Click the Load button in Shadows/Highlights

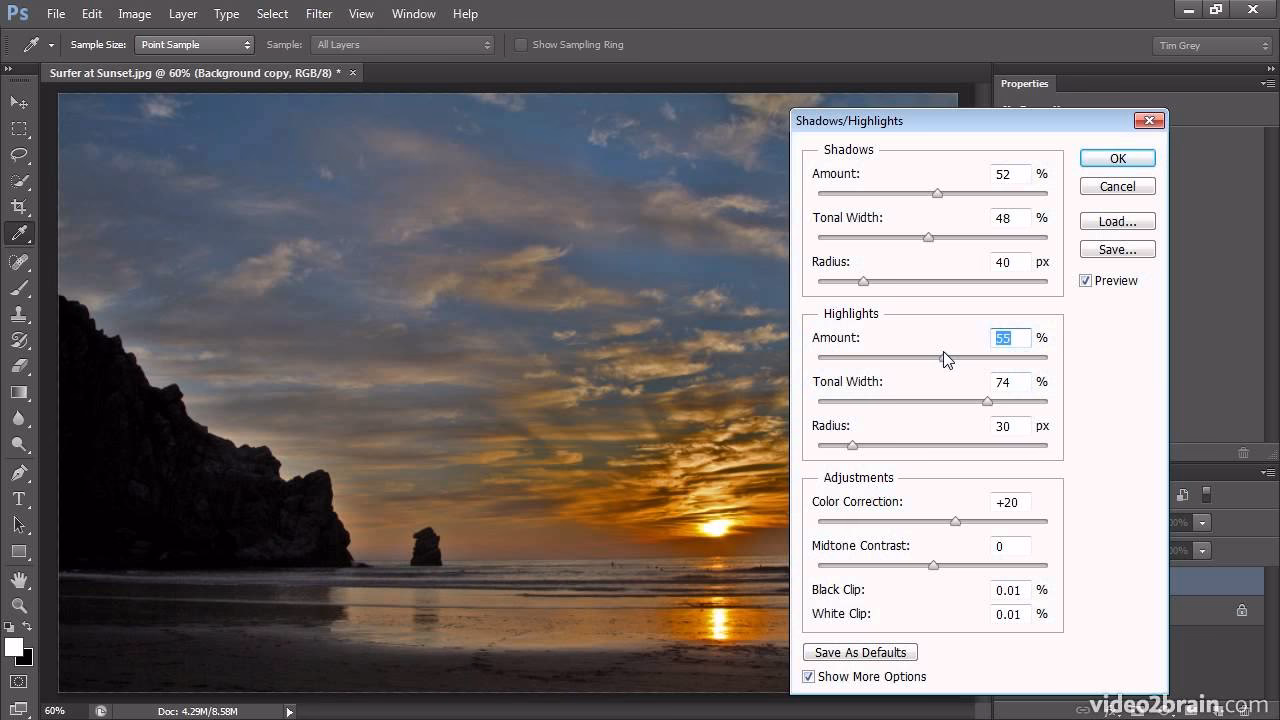pyautogui.click(x=1117, y=220)
